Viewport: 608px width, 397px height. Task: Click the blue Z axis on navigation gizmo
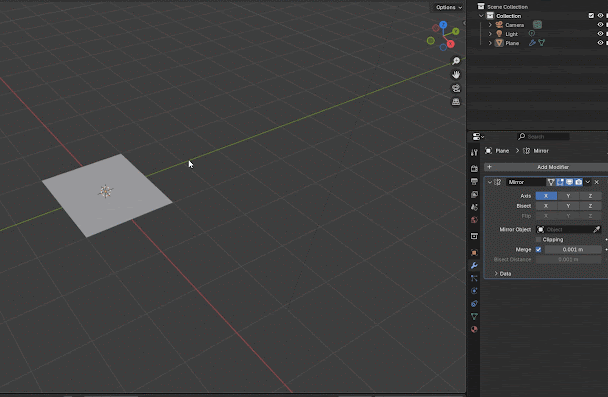(443, 25)
